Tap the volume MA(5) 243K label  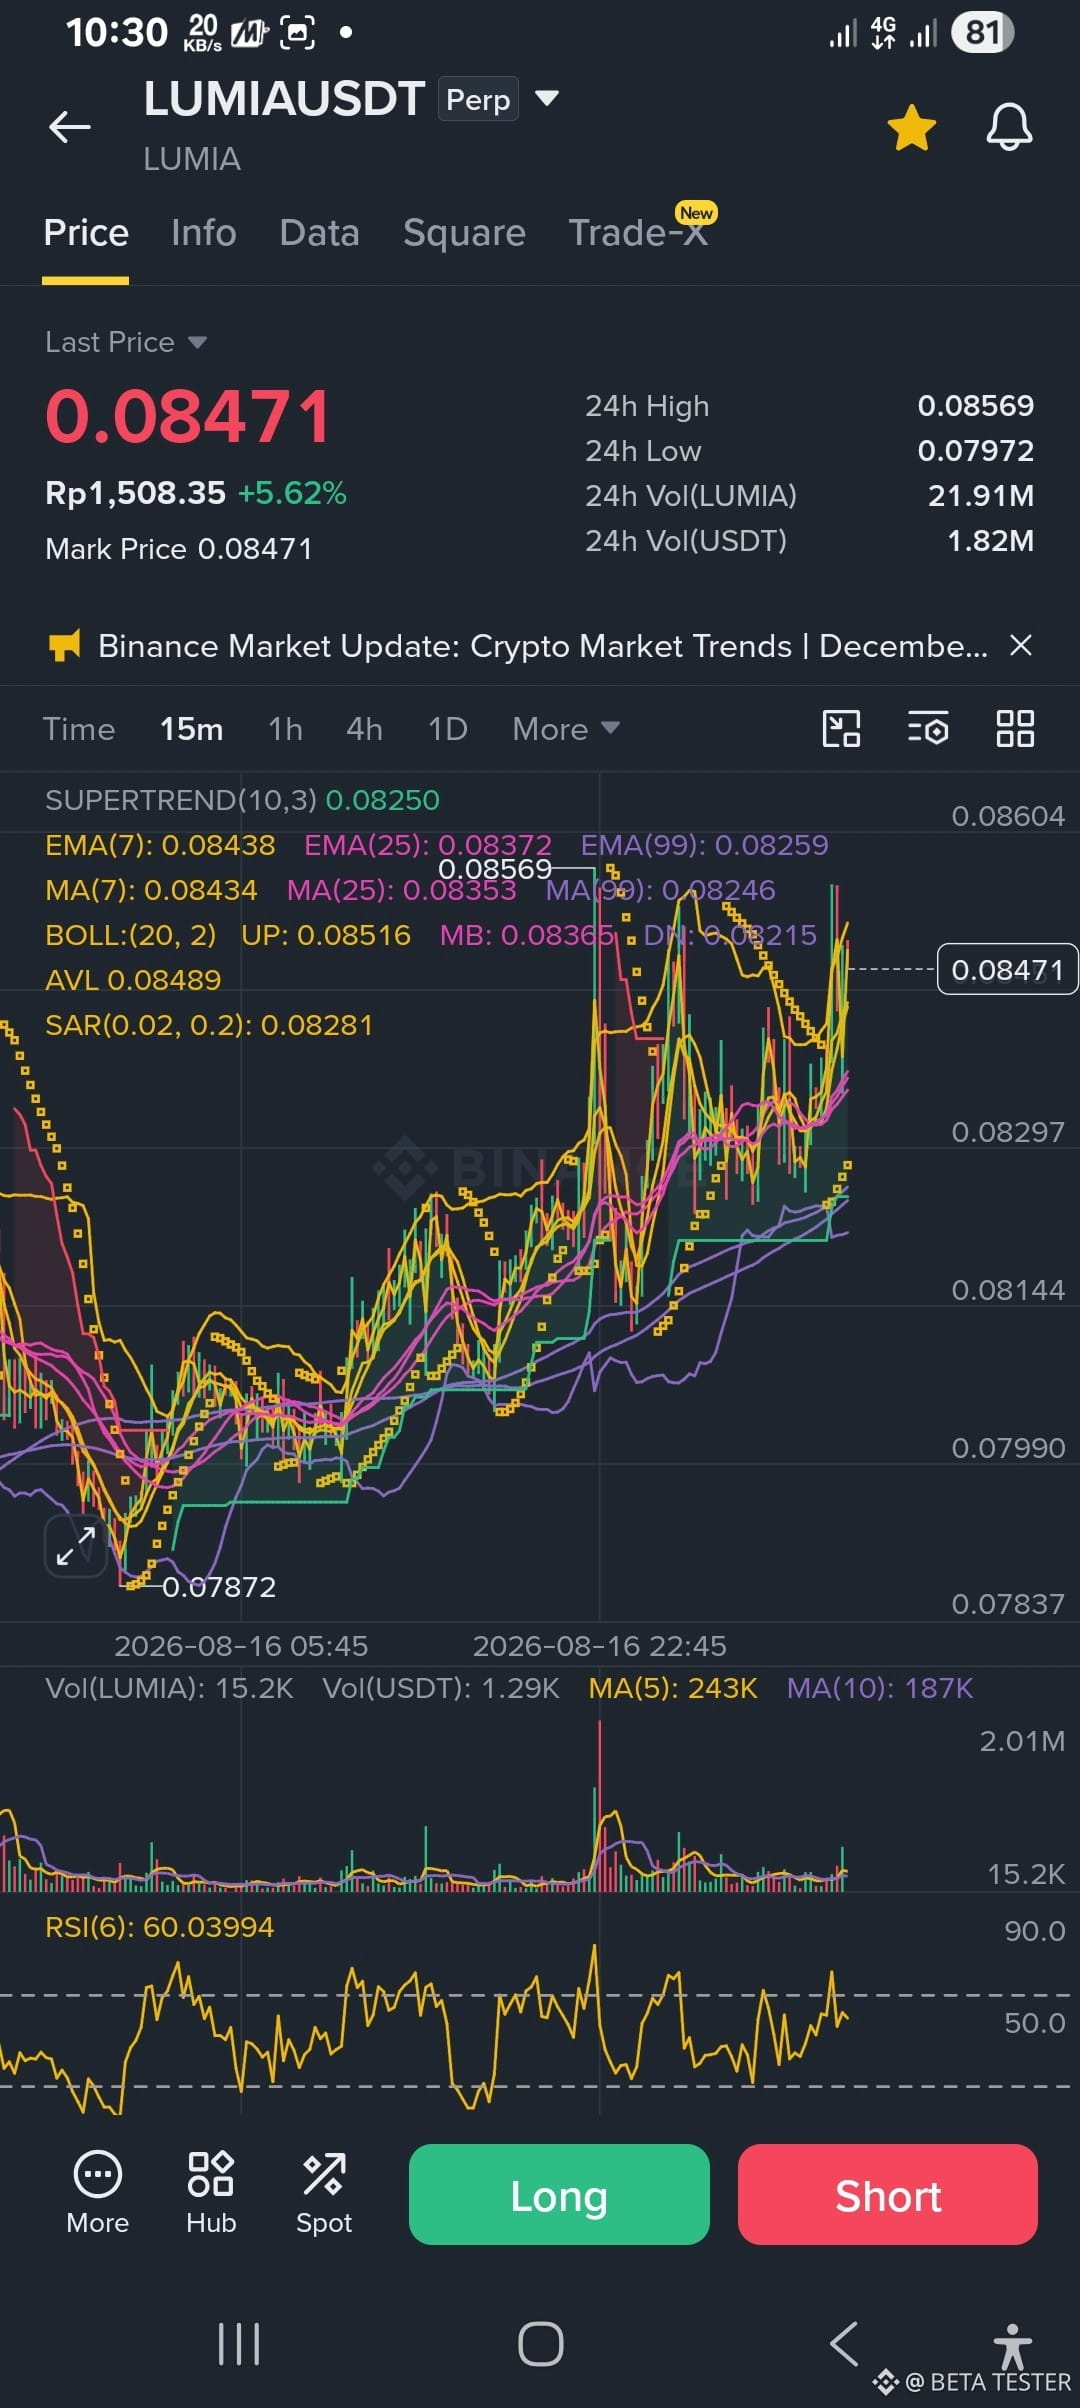[x=673, y=1688]
